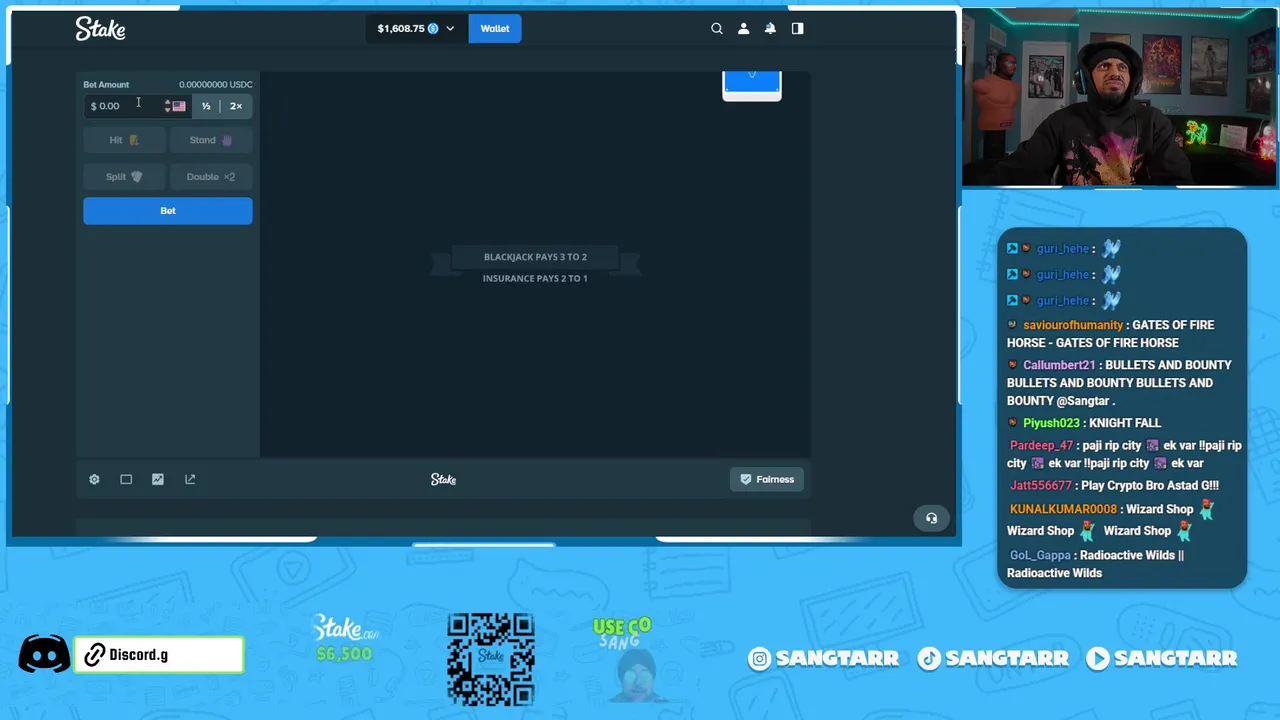Click the 0.00000000 USDC value
The width and height of the screenshot is (1280, 720).
[x=216, y=85]
